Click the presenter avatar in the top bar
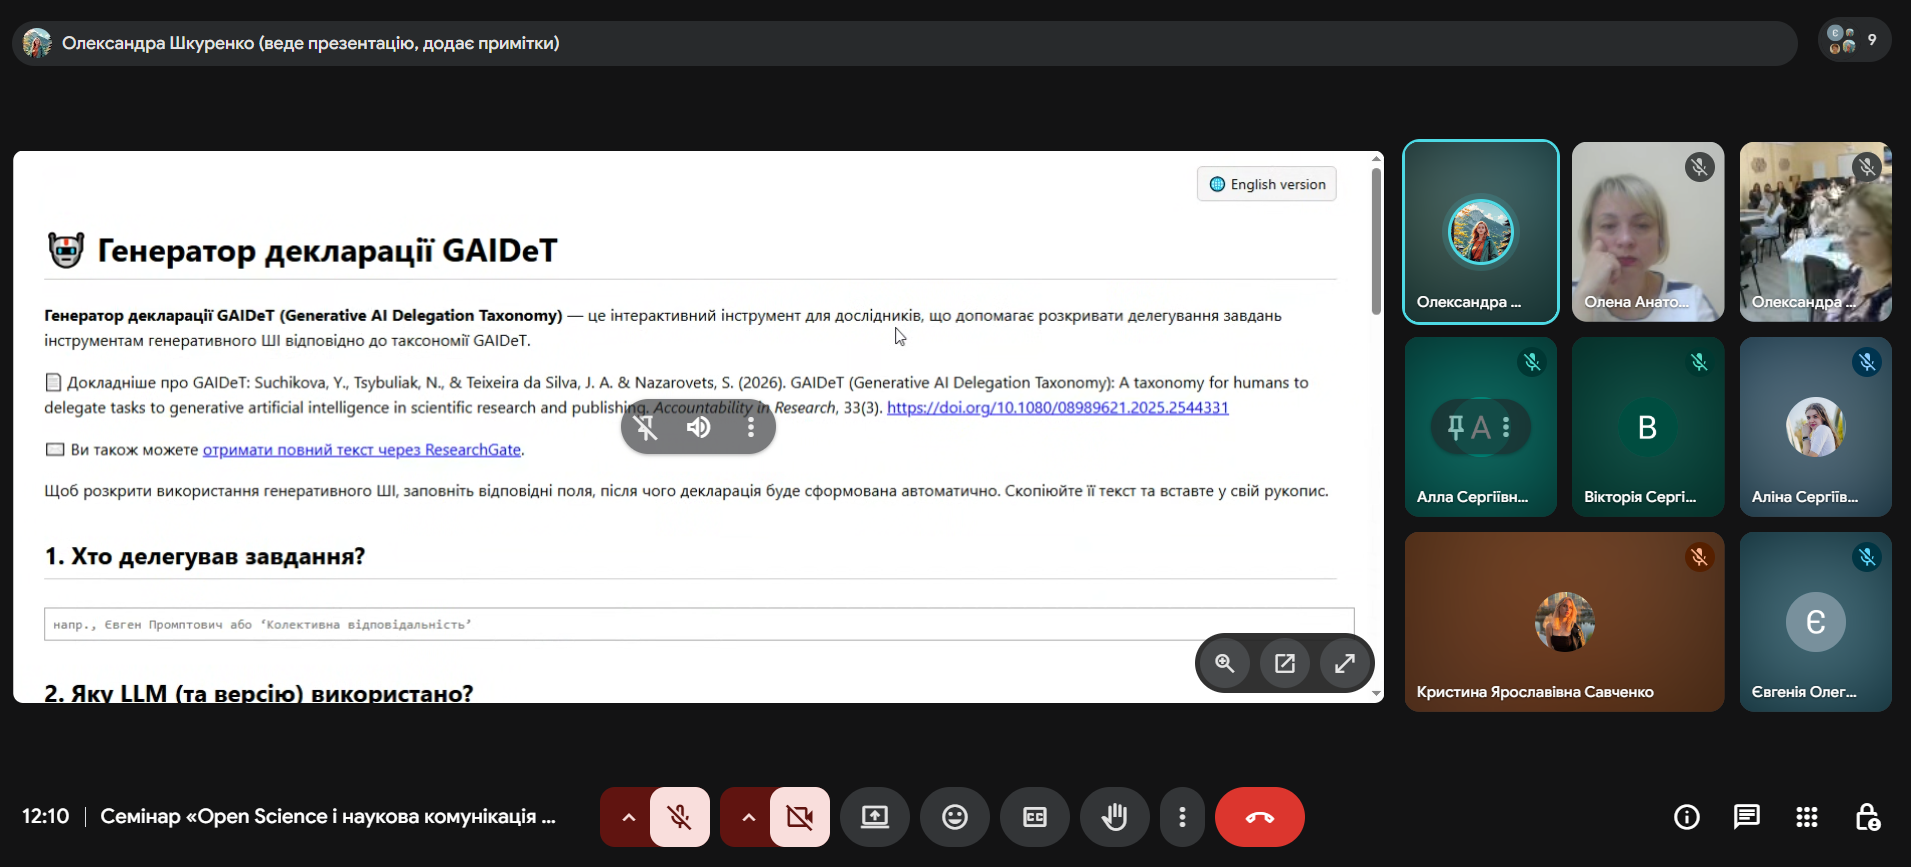 pyautogui.click(x=37, y=43)
